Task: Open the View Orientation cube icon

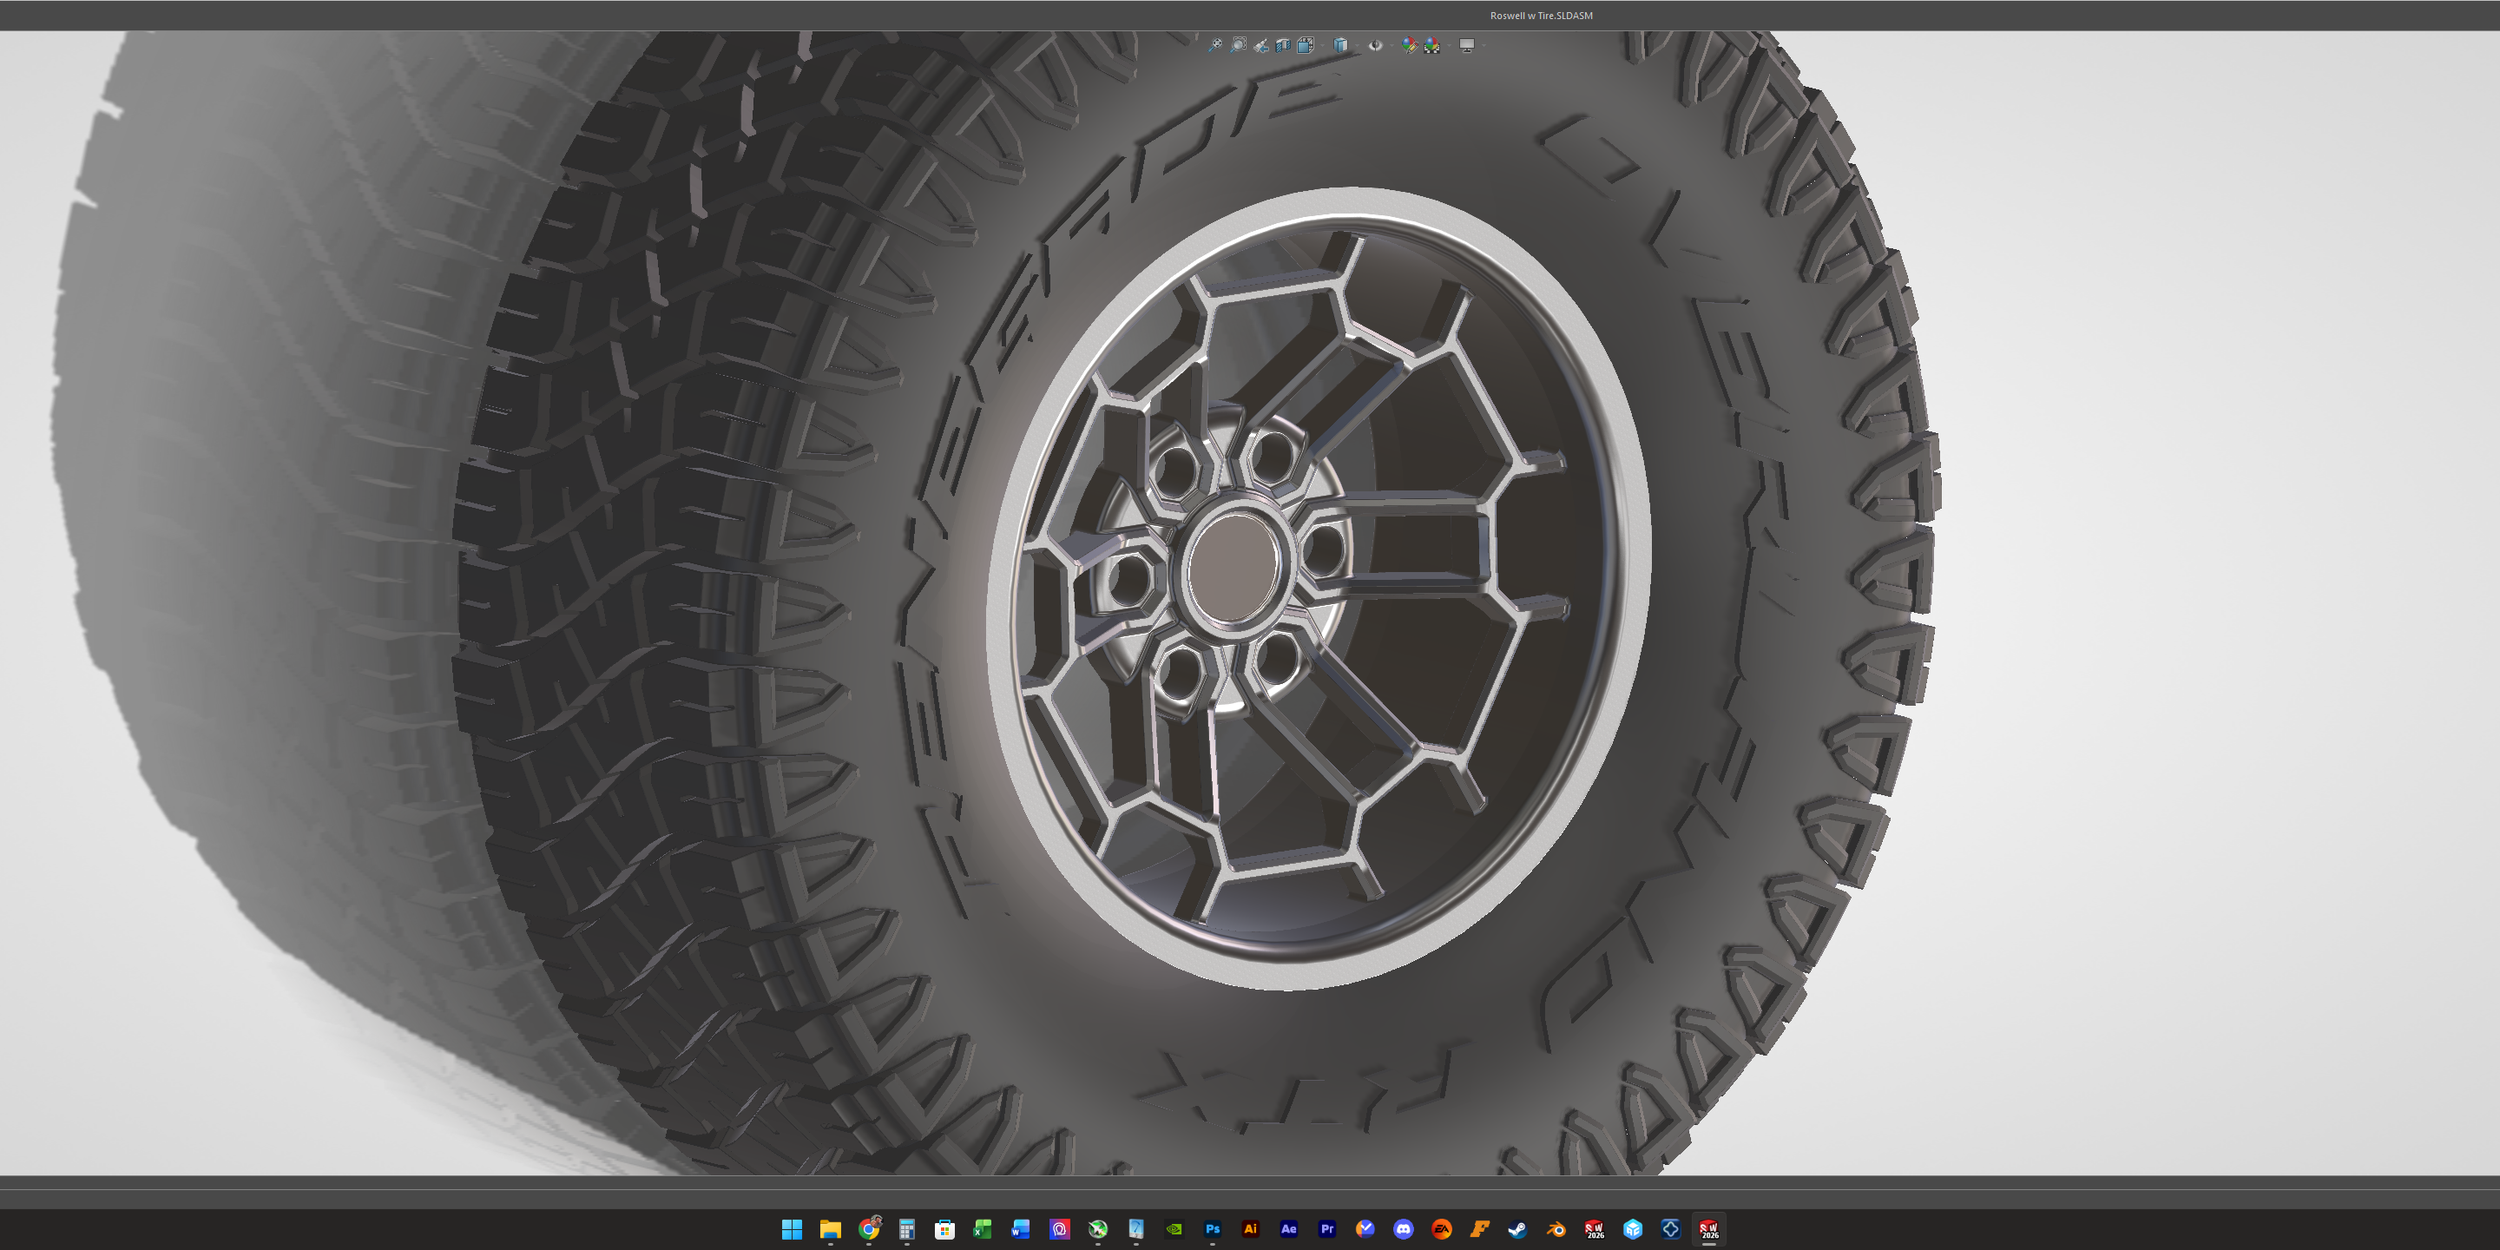Action: (1306, 45)
